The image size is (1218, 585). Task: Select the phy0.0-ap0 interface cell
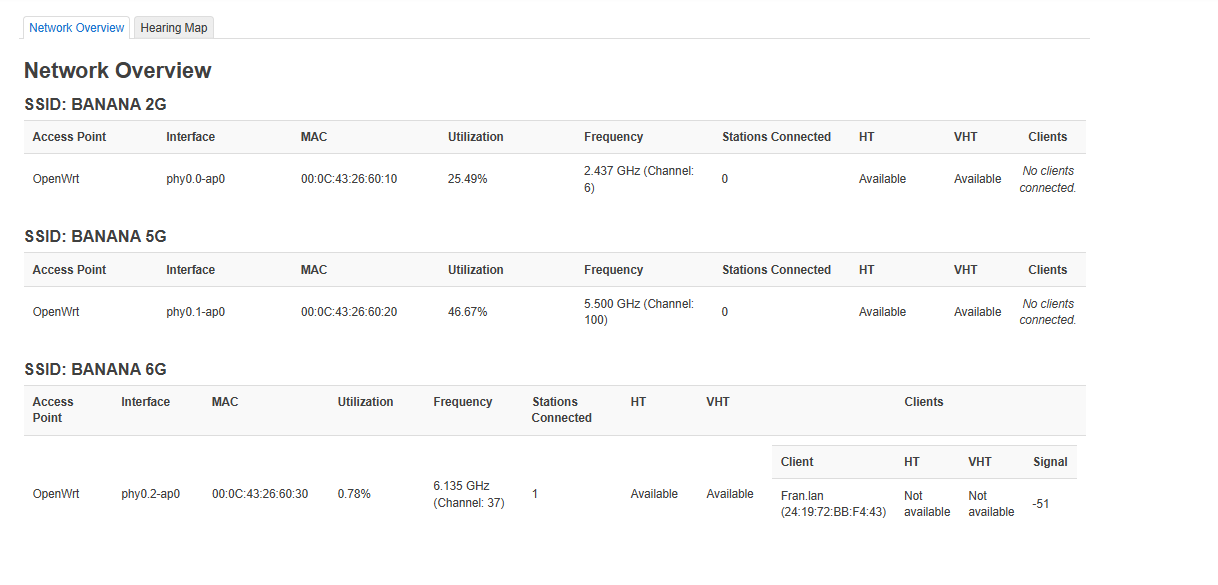pyautogui.click(x=195, y=179)
